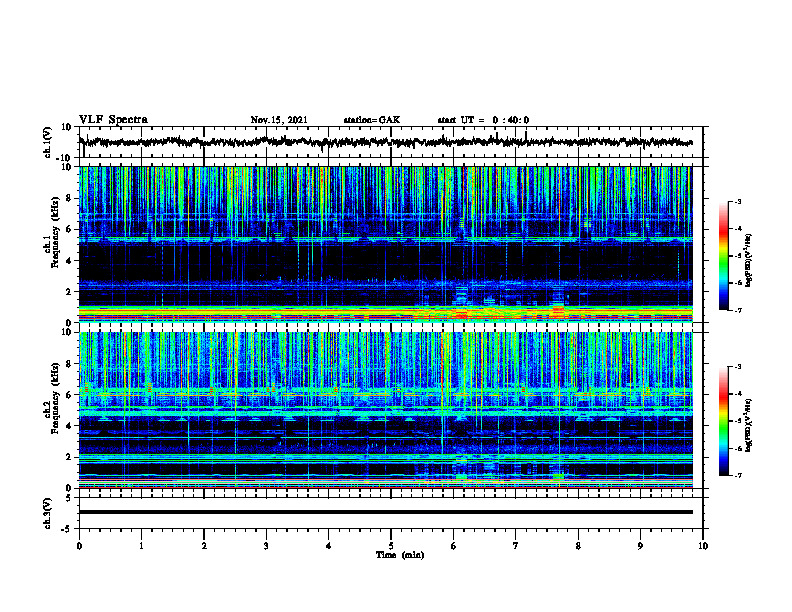The height and width of the screenshot is (612, 792).
Task: Click the "8" tick on ch.2 frequency axis
Action: pos(68,364)
